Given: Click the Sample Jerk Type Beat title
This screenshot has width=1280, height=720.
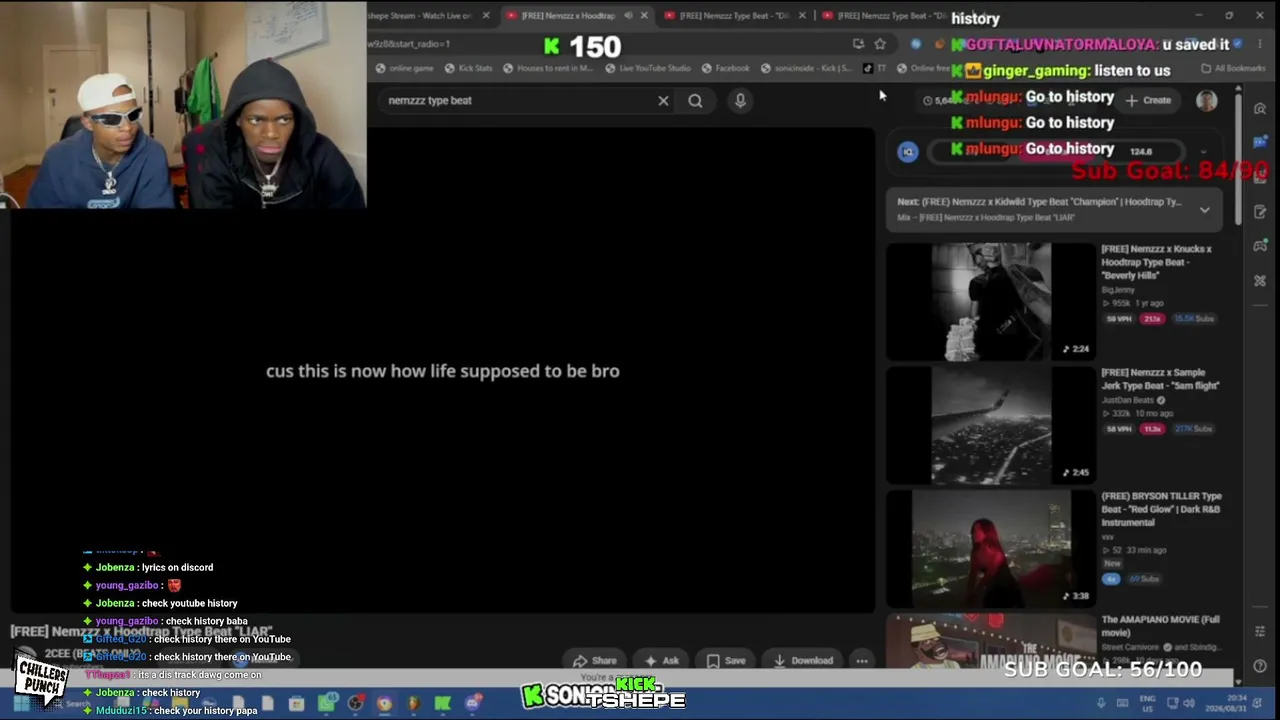Looking at the screenshot, I should [1160, 379].
